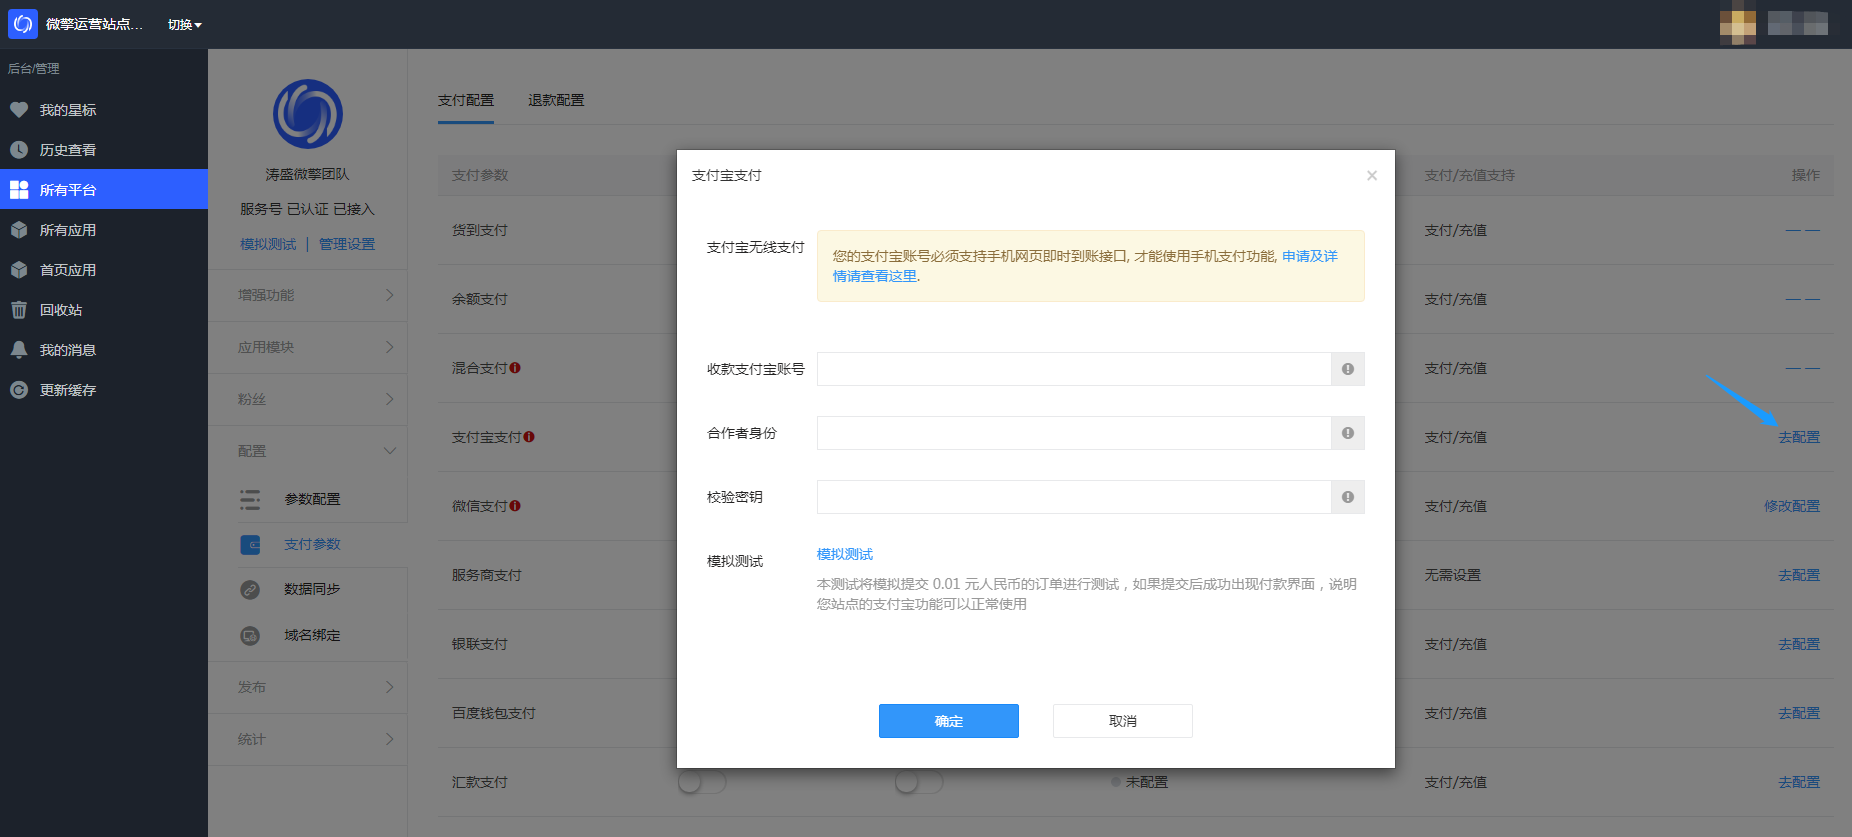
Task: Expand the 统计 section
Action: click(x=308, y=739)
